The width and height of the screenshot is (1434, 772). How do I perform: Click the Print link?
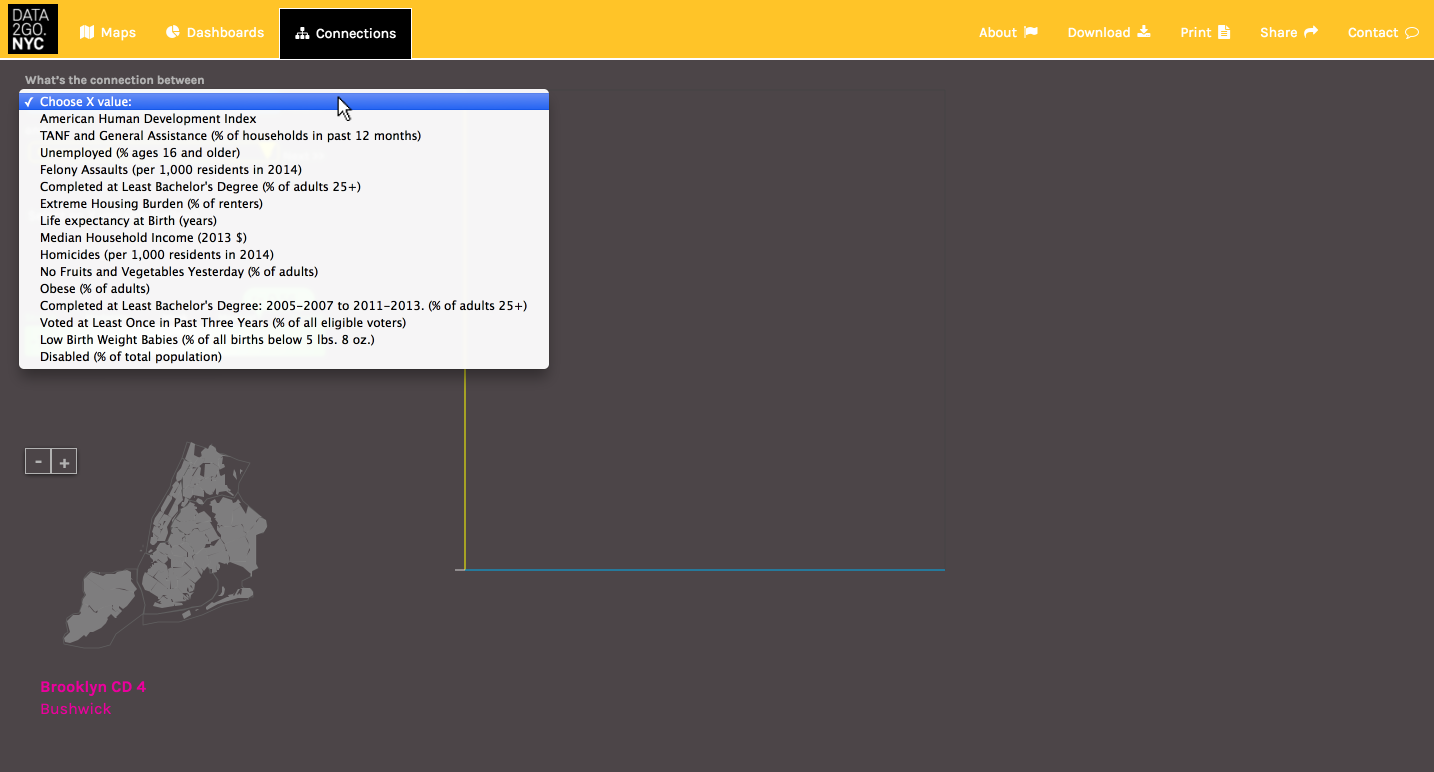click(1205, 32)
